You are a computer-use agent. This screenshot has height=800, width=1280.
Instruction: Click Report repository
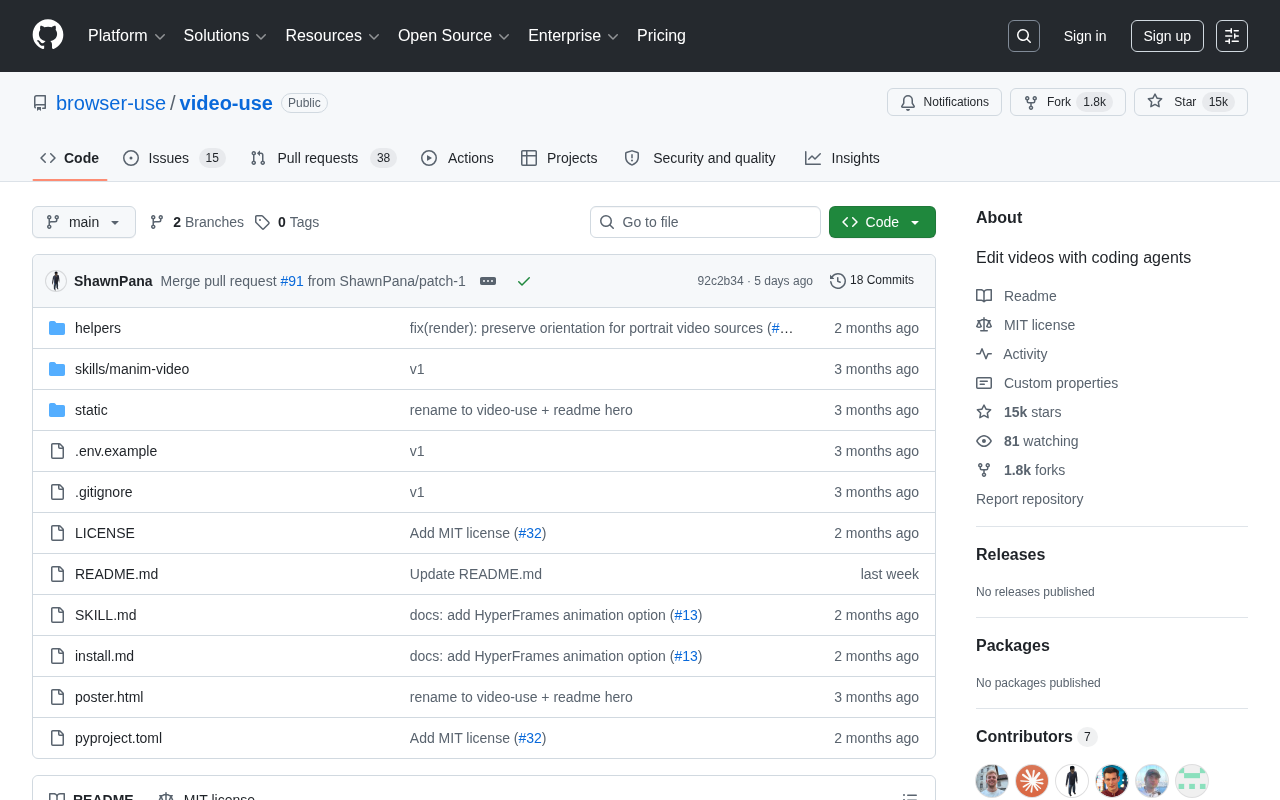(1029, 499)
